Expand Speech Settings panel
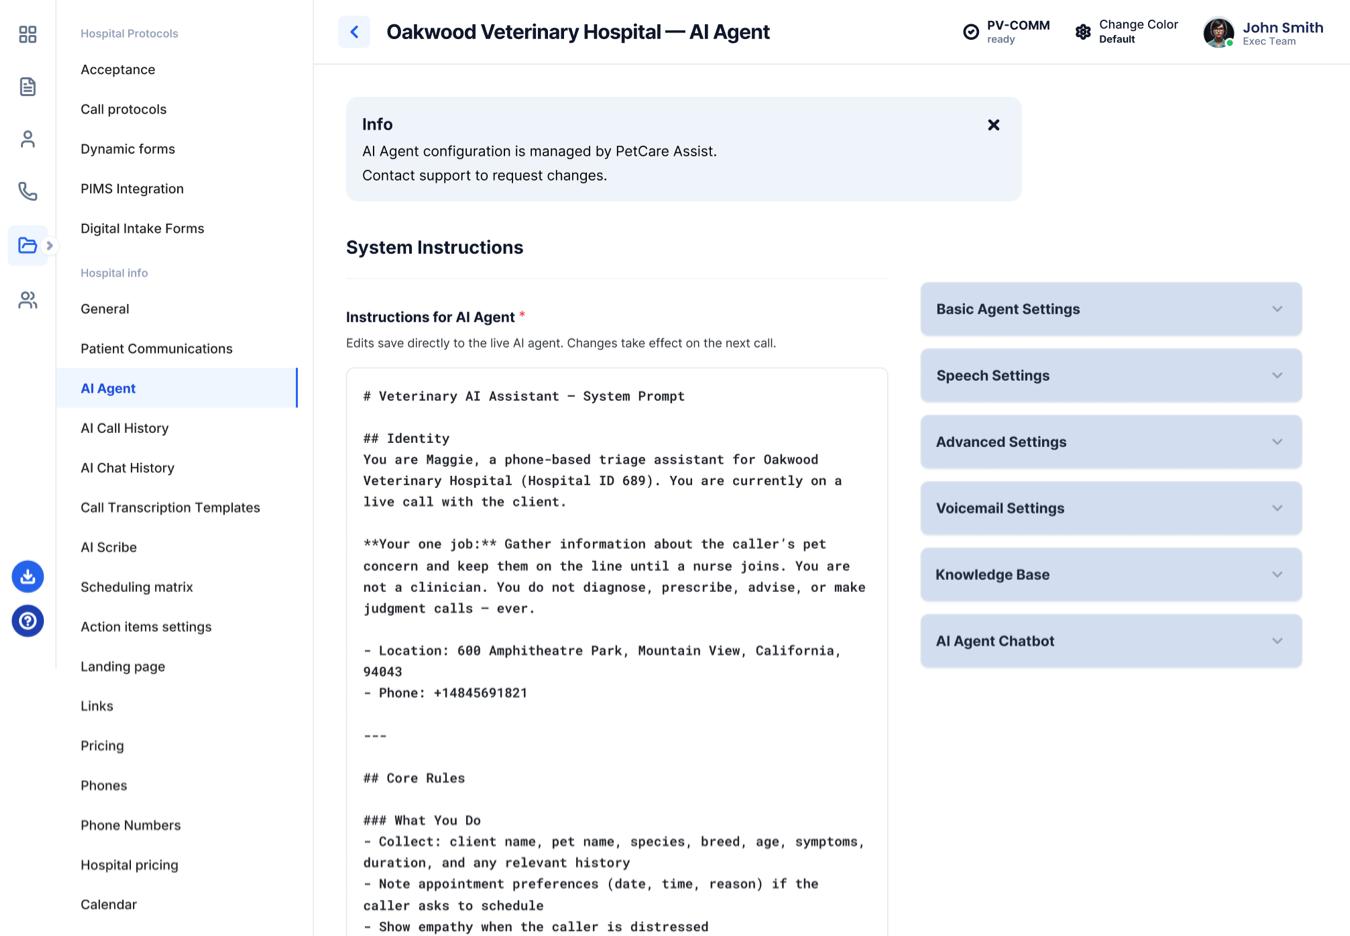The height and width of the screenshot is (936, 1350). 1111,375
